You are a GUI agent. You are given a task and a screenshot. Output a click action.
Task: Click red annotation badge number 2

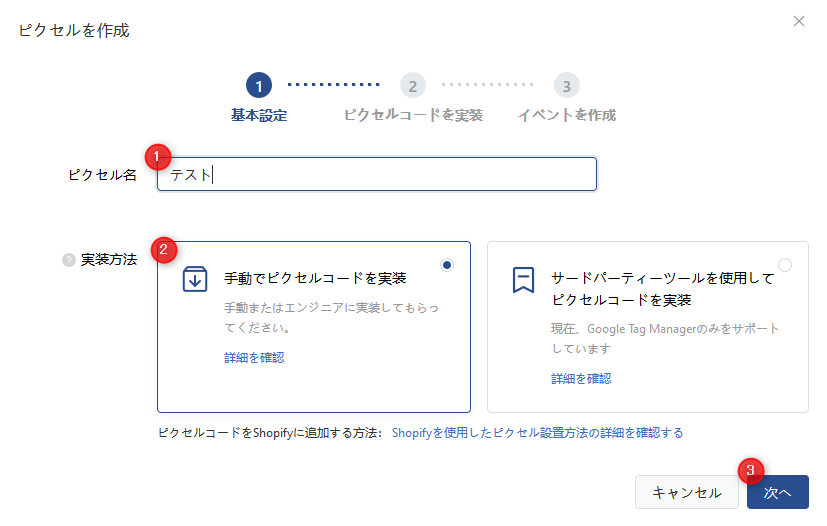coord(164,249)
